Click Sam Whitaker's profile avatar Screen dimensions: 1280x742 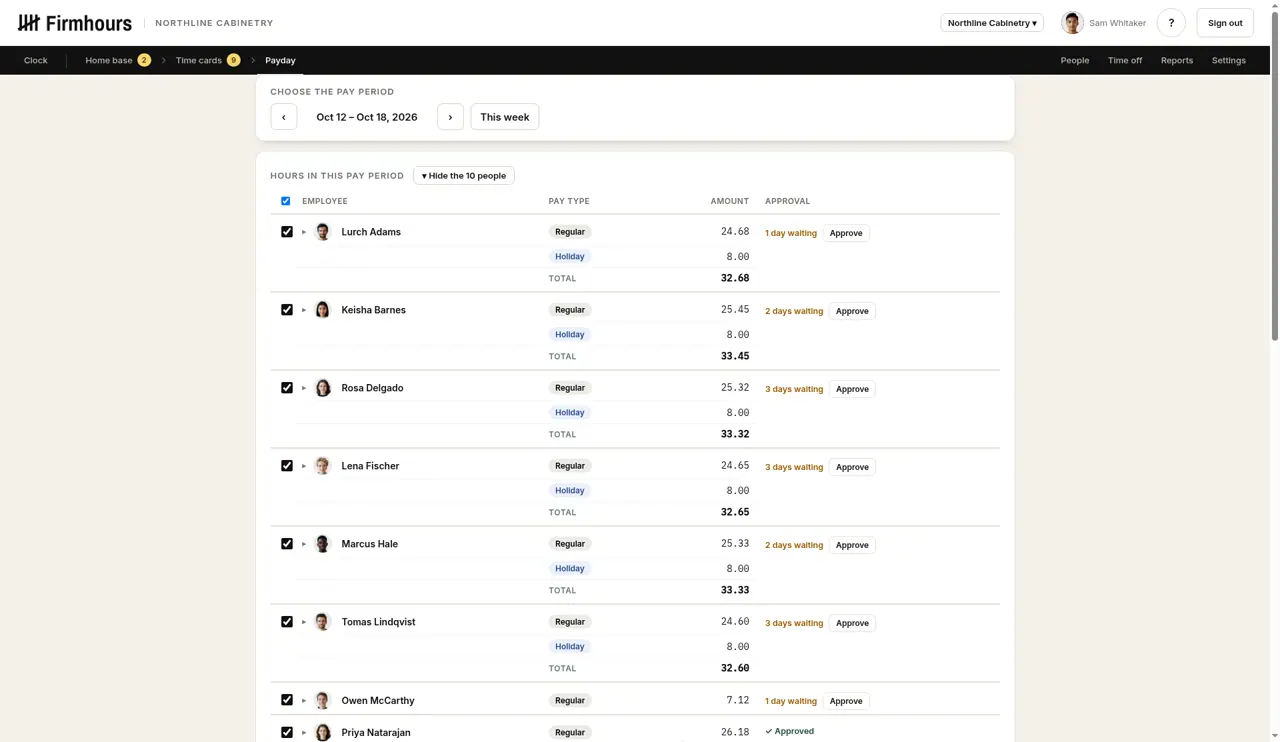click(x=1072, y=23)
